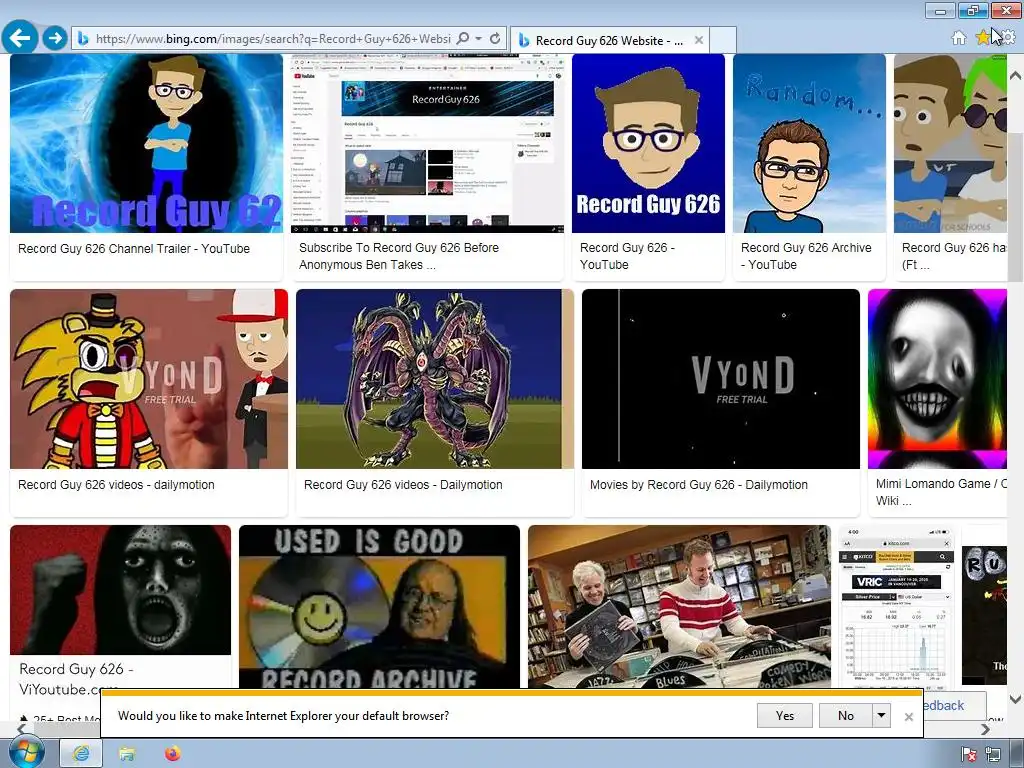
Task: Open the screaming dark figure thumbnail
Action: [x=120, y=590]
